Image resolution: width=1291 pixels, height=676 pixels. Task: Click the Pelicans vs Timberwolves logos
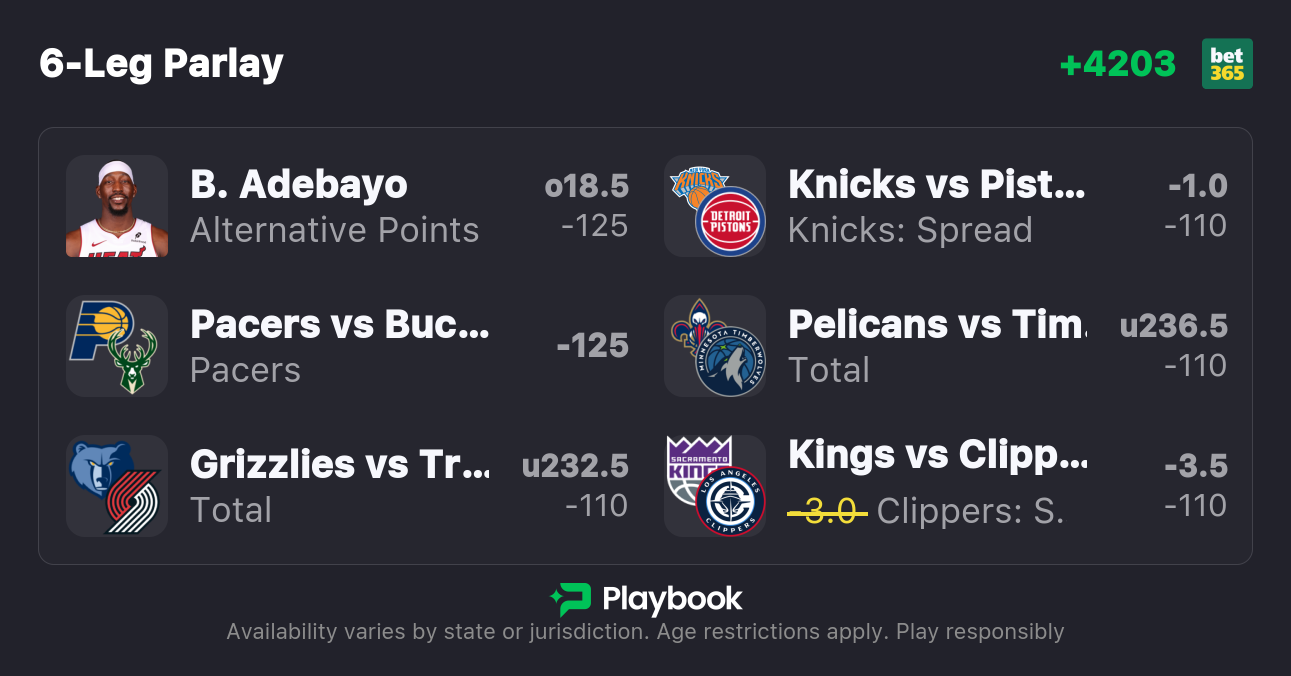(715, 346)
